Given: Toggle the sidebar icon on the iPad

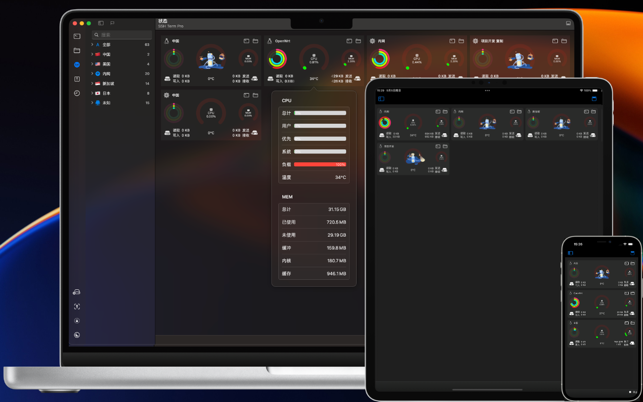Looking at the screenshot, I should [x=381, y=99].
